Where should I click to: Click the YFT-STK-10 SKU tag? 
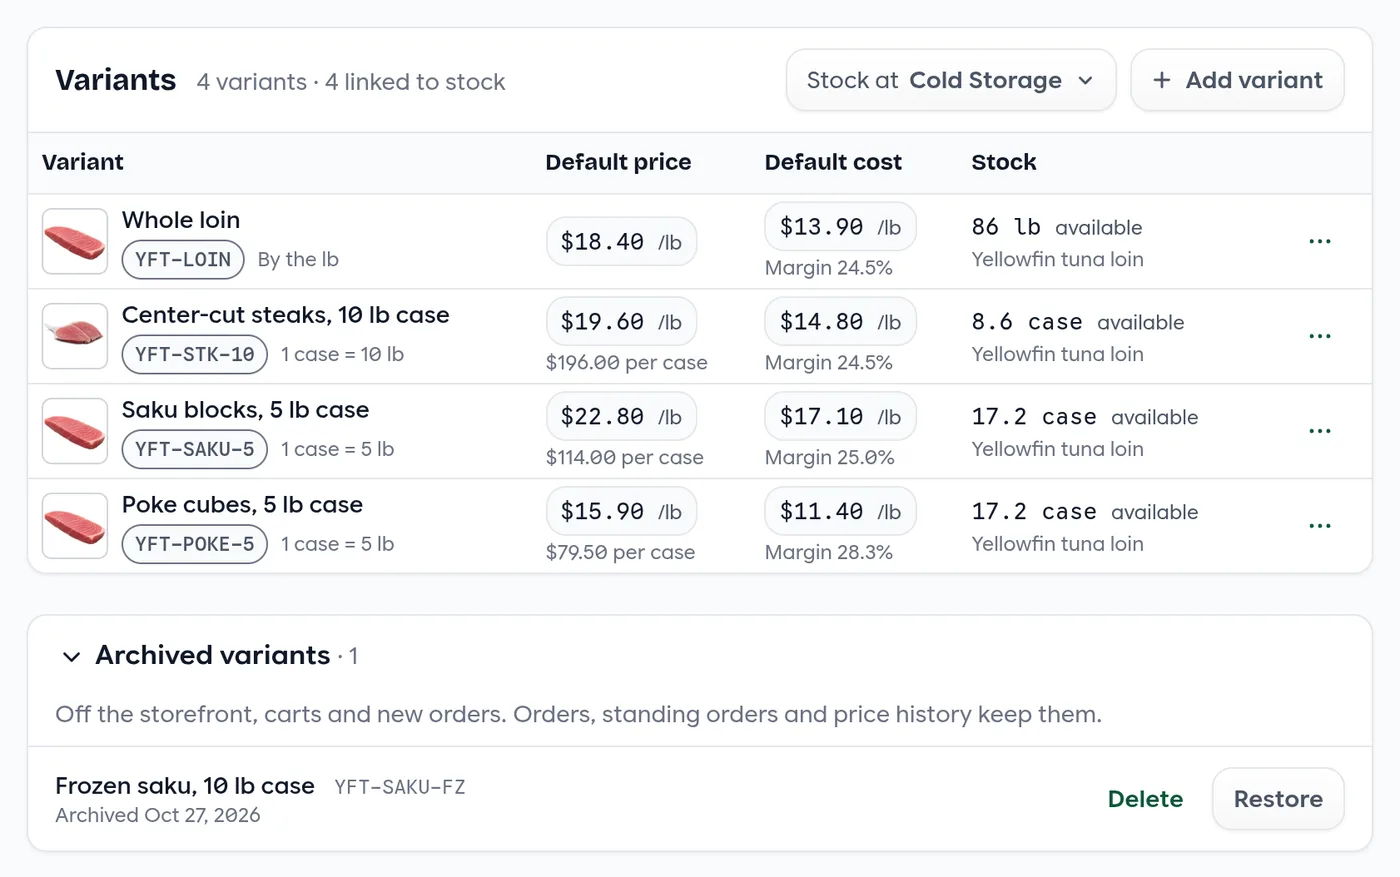(195, 354)
